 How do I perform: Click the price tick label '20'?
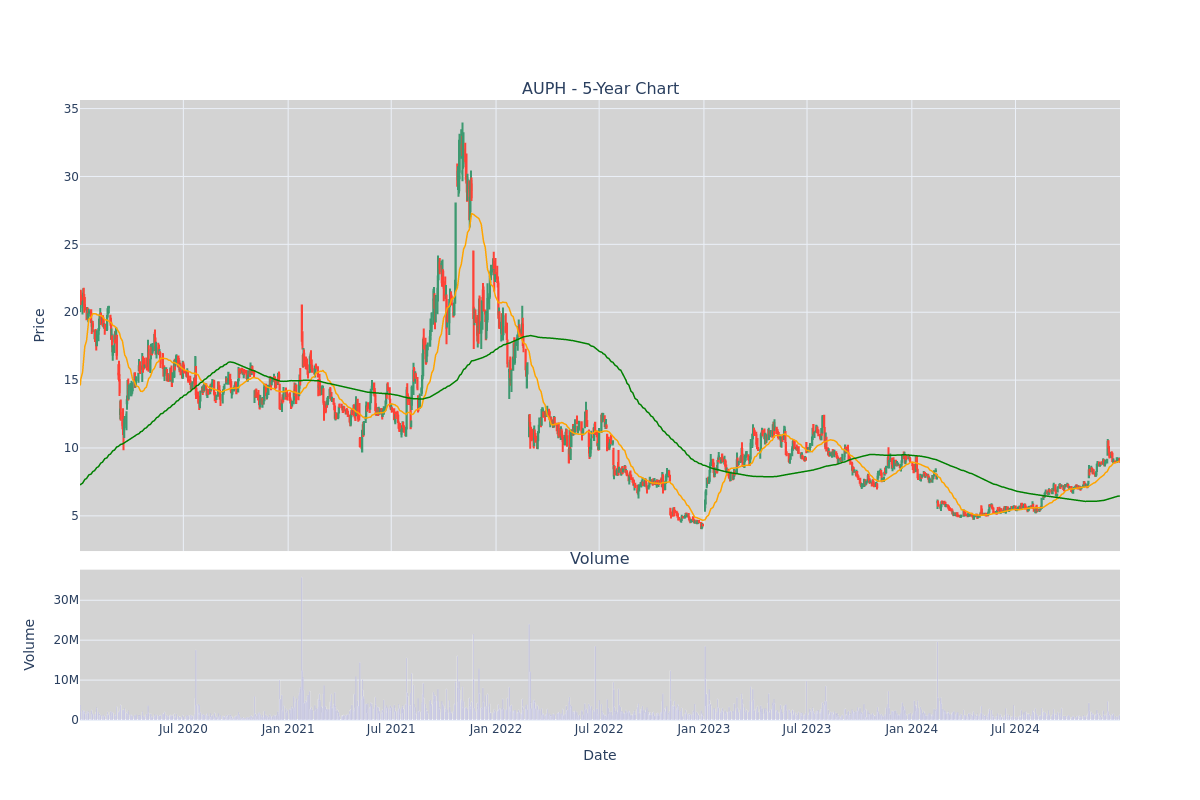72,312
